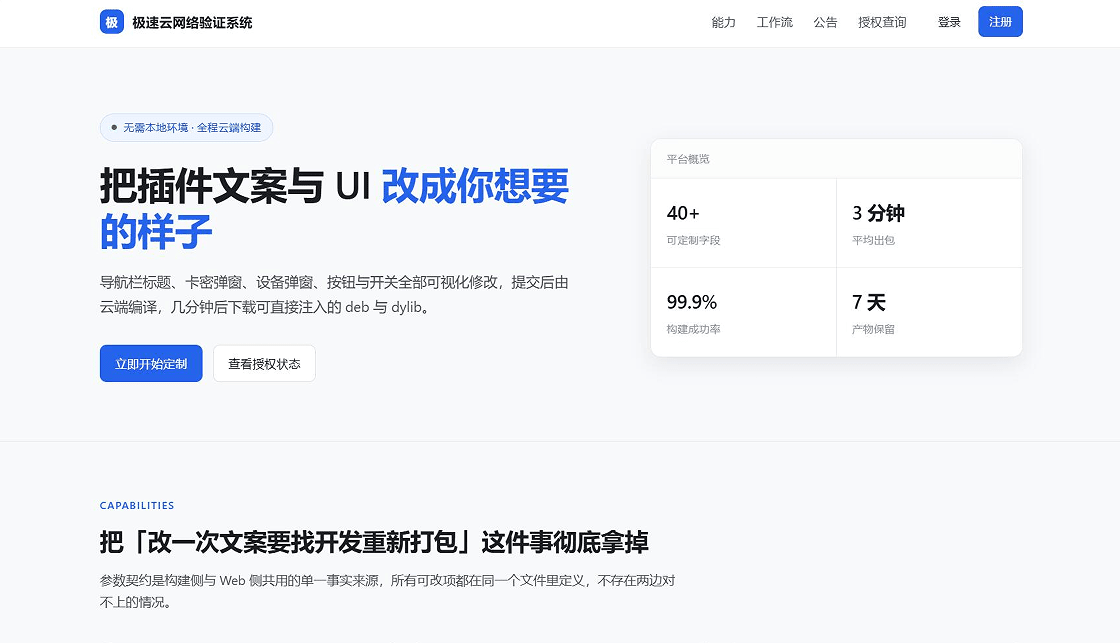Image resolution: width=1120 pixels, height=643 pixels.
Task: Click the 3 分钟 stat value
Action: 878,213
